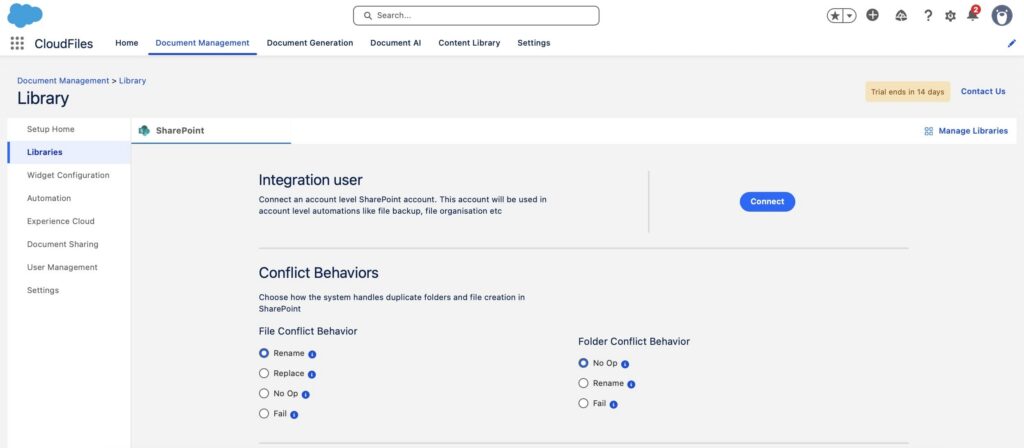Open the Document Generation tab

[310, 43]
